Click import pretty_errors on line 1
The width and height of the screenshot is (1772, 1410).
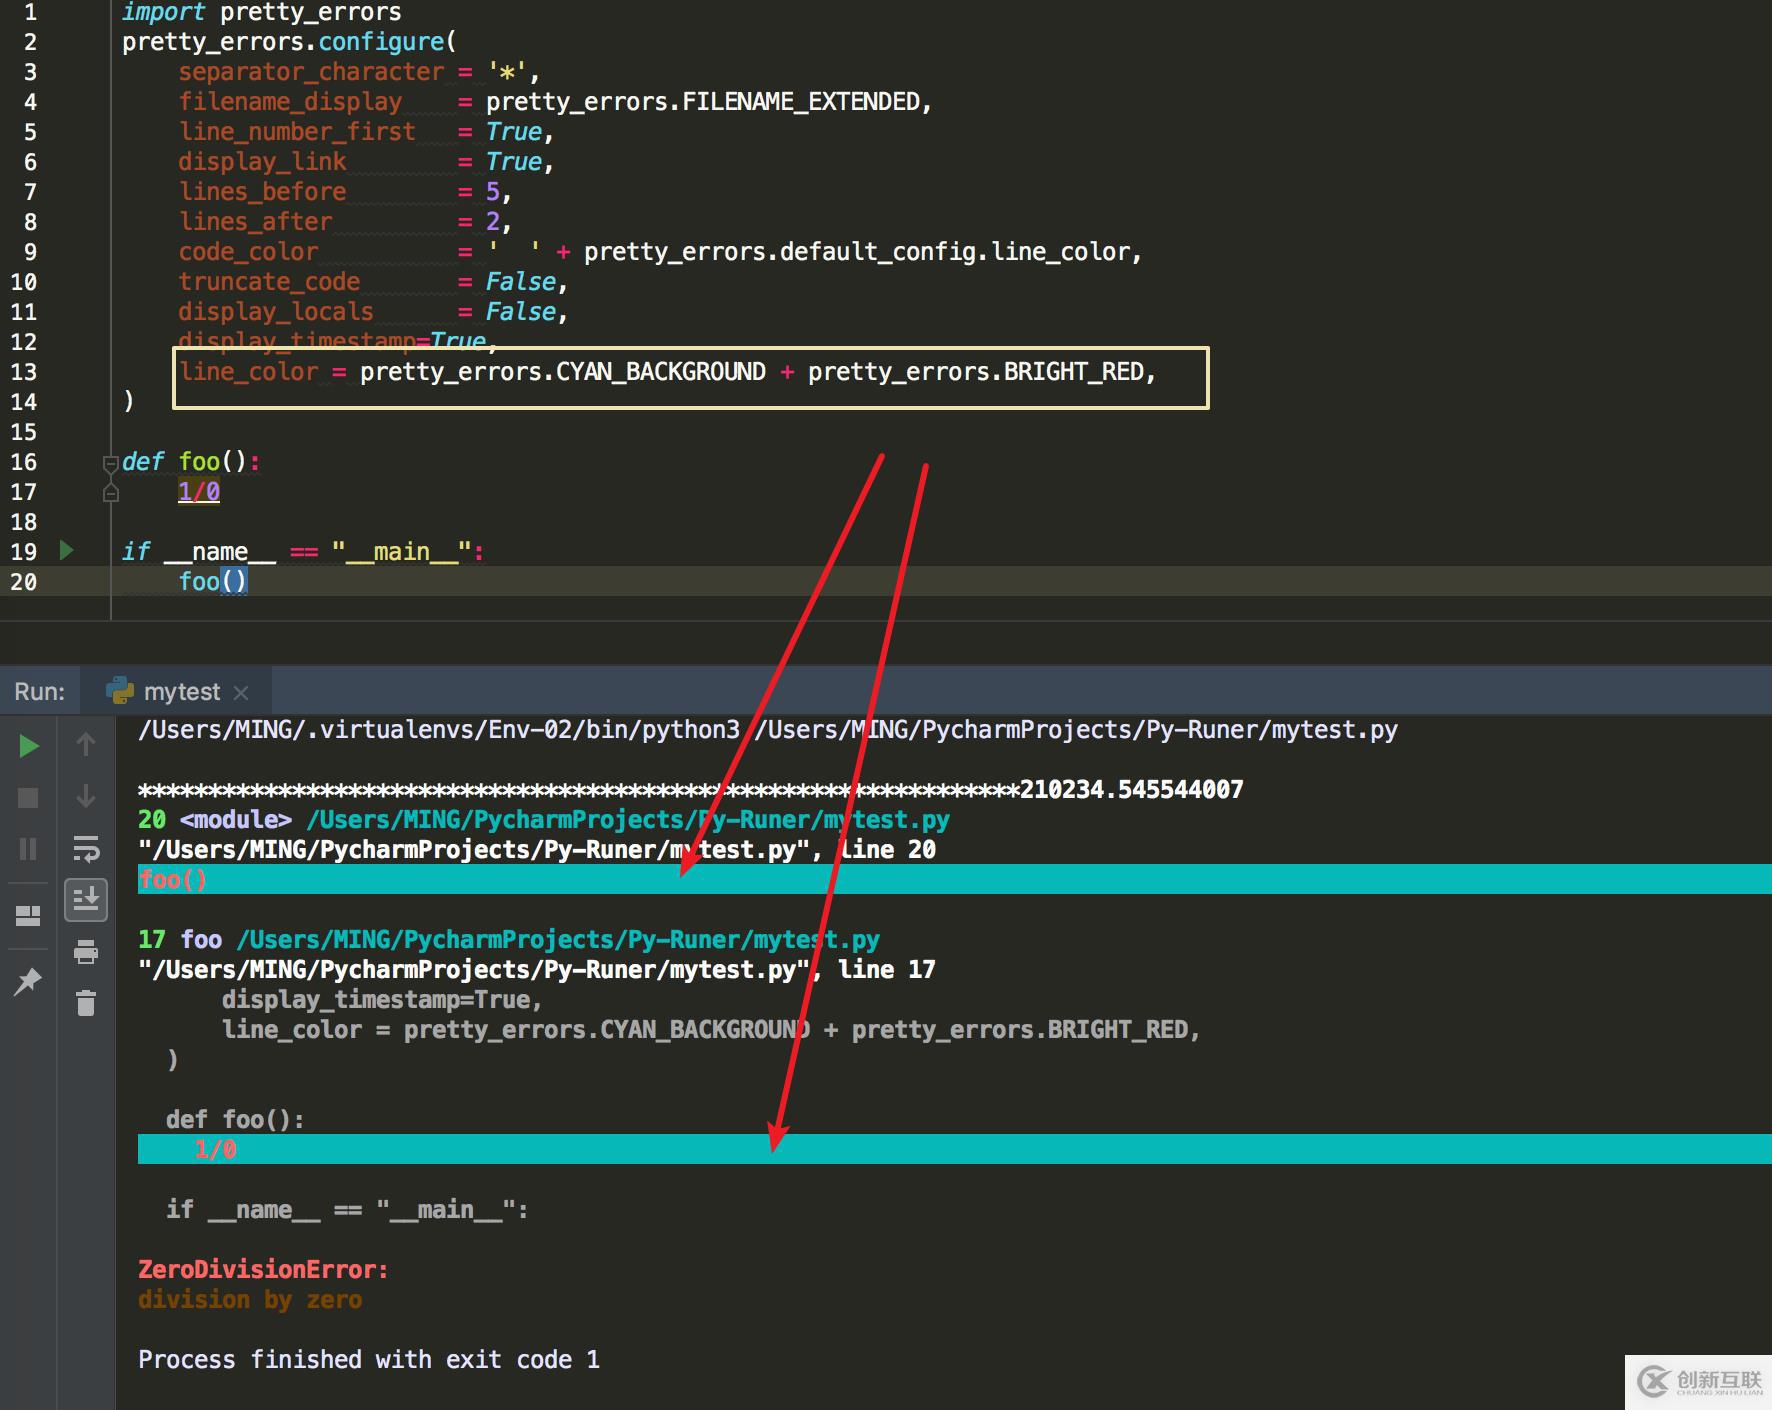tap(261, 13)
